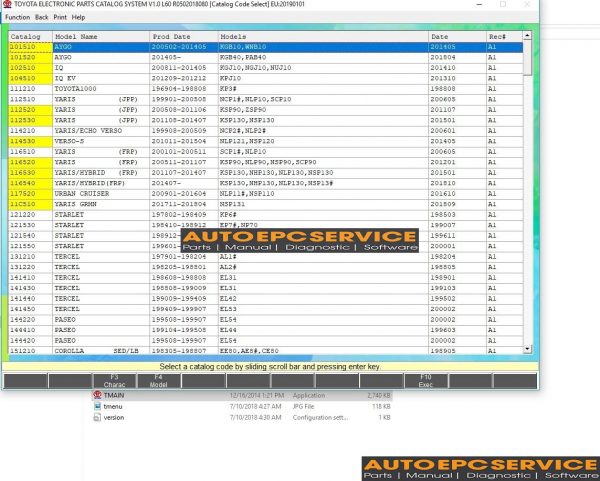Select the VERSO-S model name

[x=69, y=141]
